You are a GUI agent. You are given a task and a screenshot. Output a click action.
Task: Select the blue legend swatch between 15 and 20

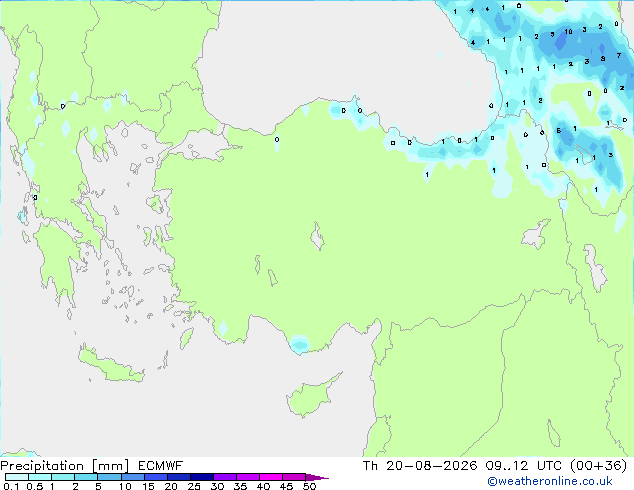point(156,477)
